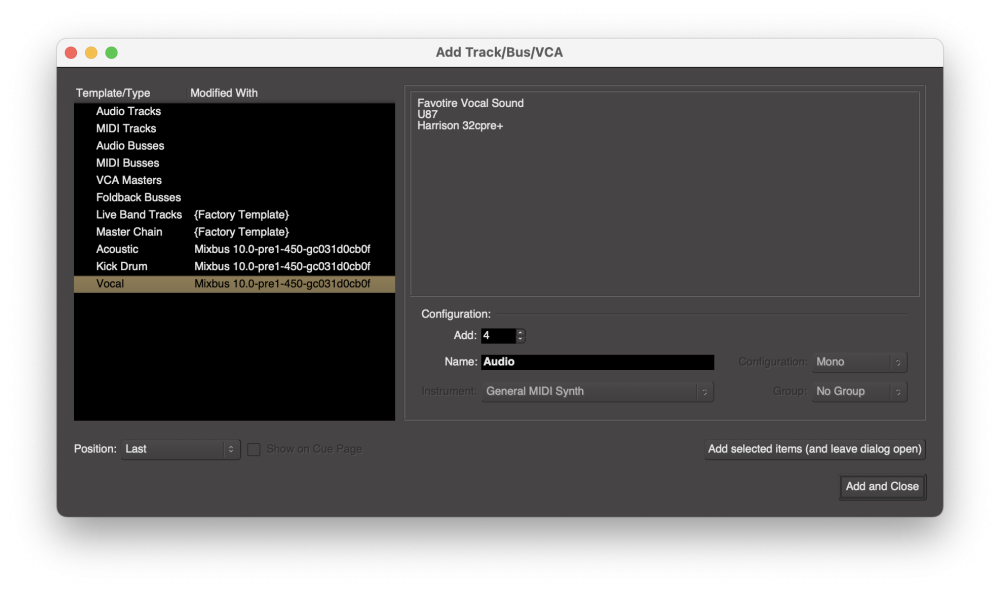Click Add selected items and leave dialog open
Screen dimensions: 1000x592
tap(815, 449)
